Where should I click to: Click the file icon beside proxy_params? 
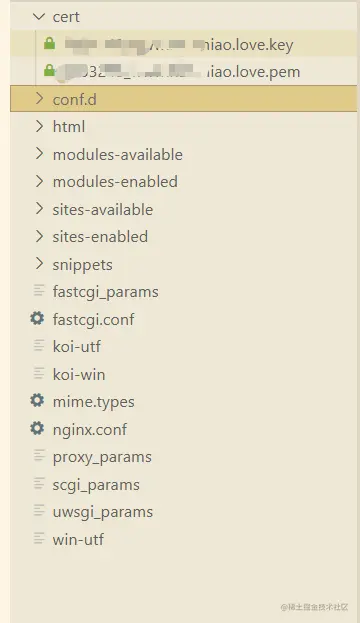tap(39, 456)
